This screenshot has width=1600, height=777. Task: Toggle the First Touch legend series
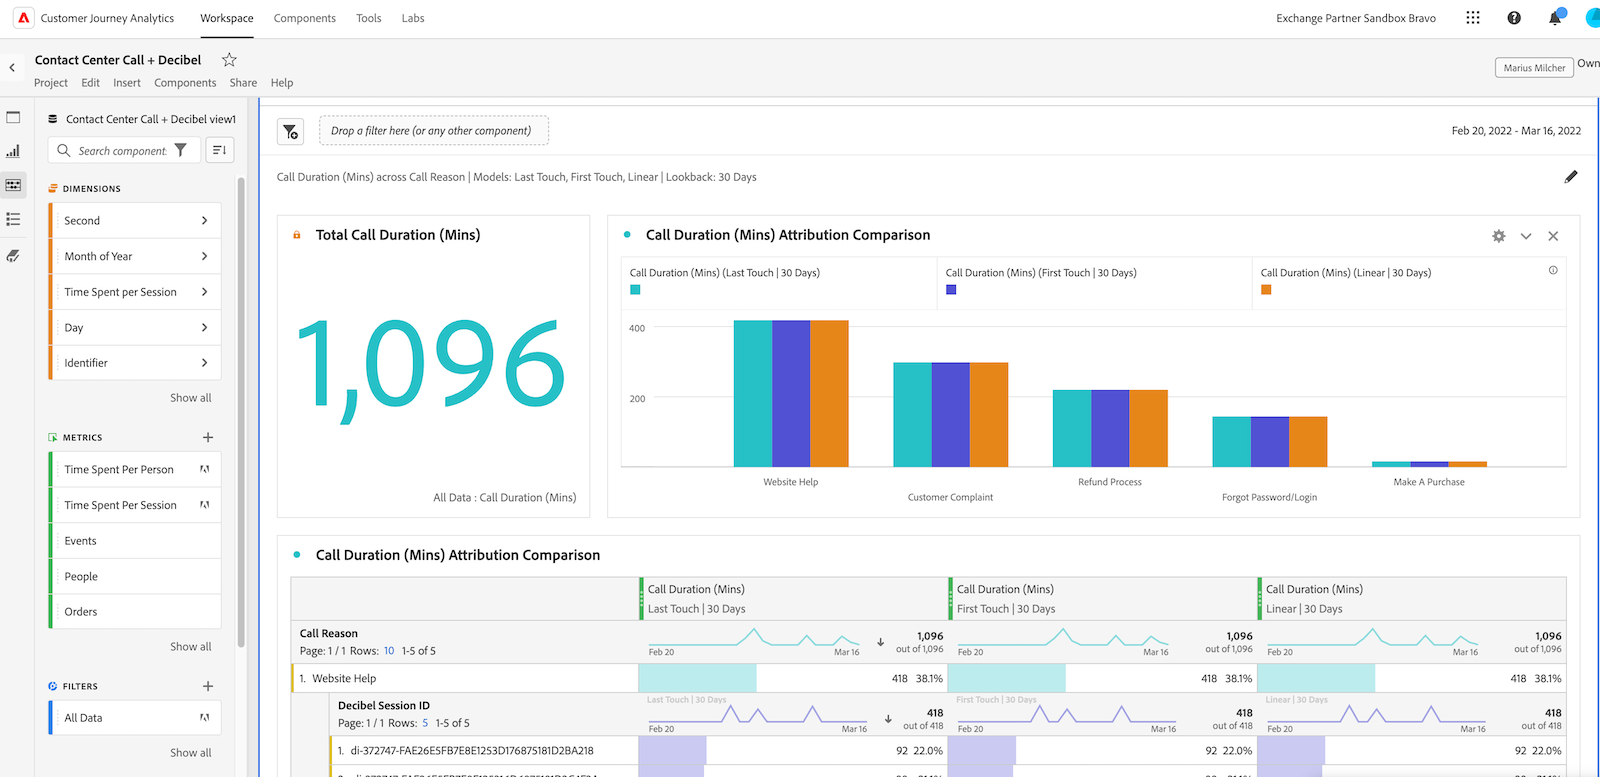pyautogui.click(x=951, y=290)
